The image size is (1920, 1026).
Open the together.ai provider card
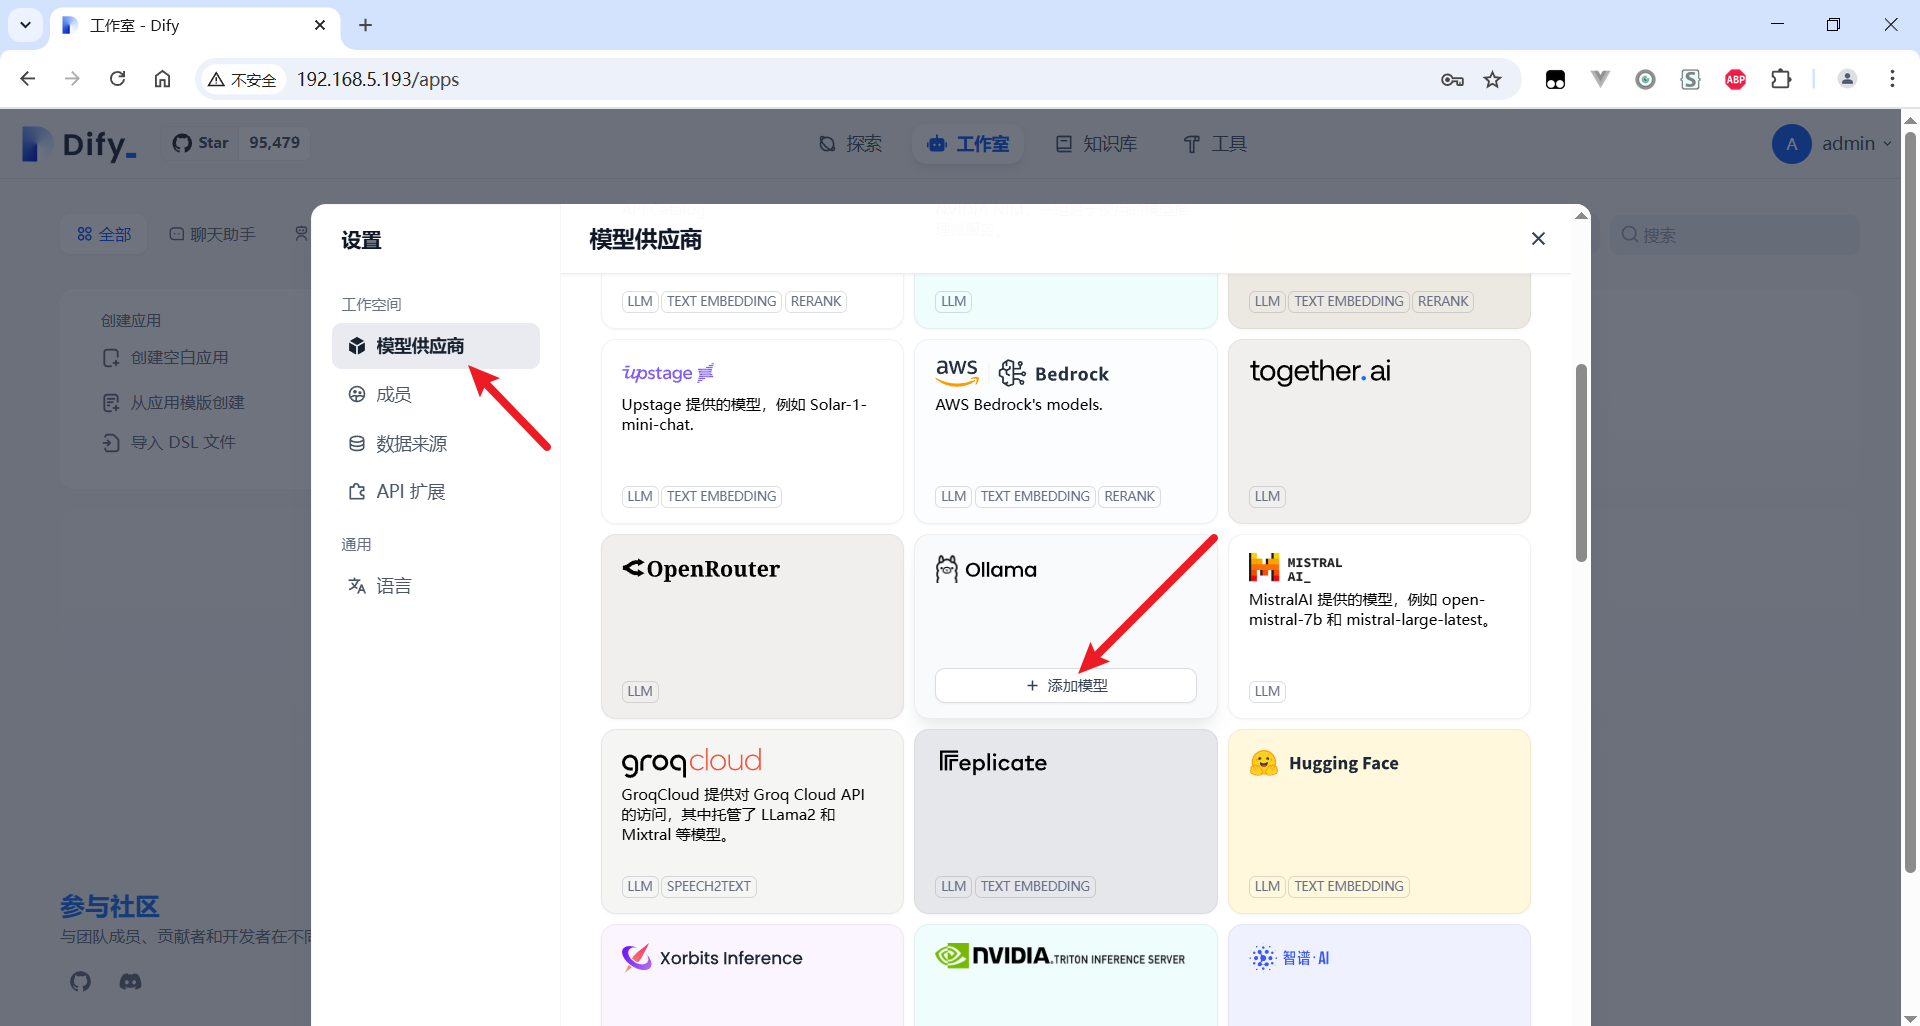click(x=1379, y=431)
